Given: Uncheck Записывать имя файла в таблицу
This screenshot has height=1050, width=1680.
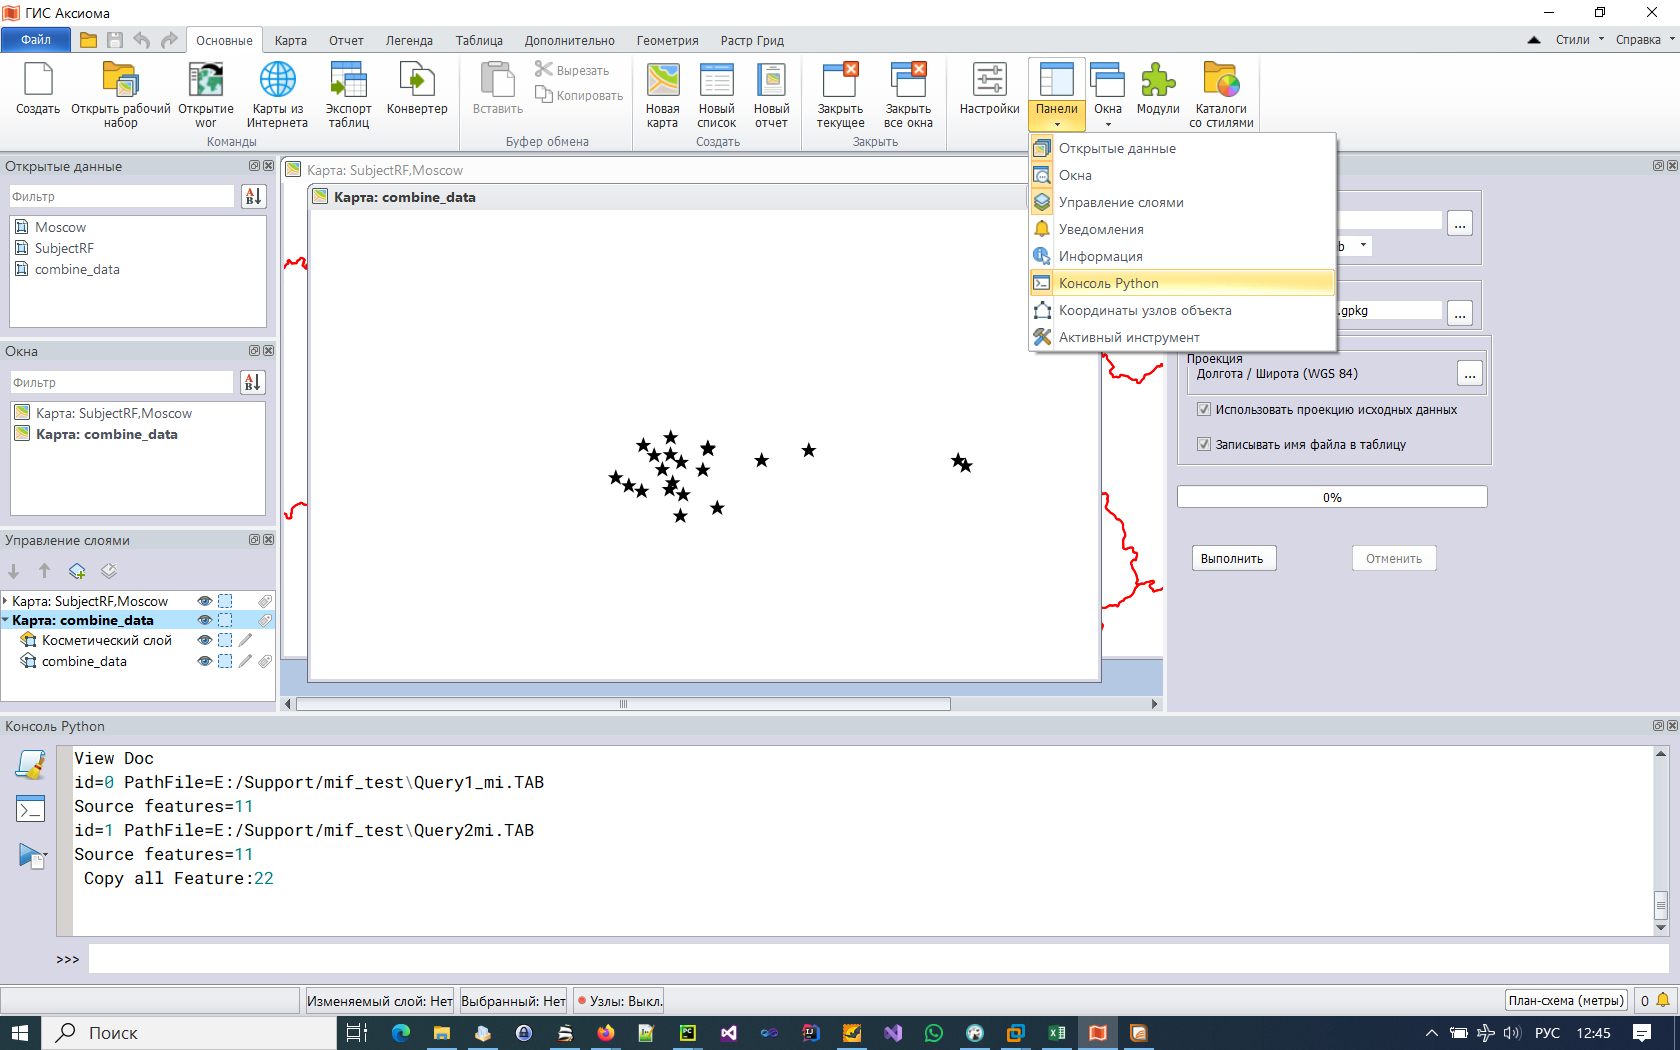Looking at the screenshot, I should (x=1204, y=444).
